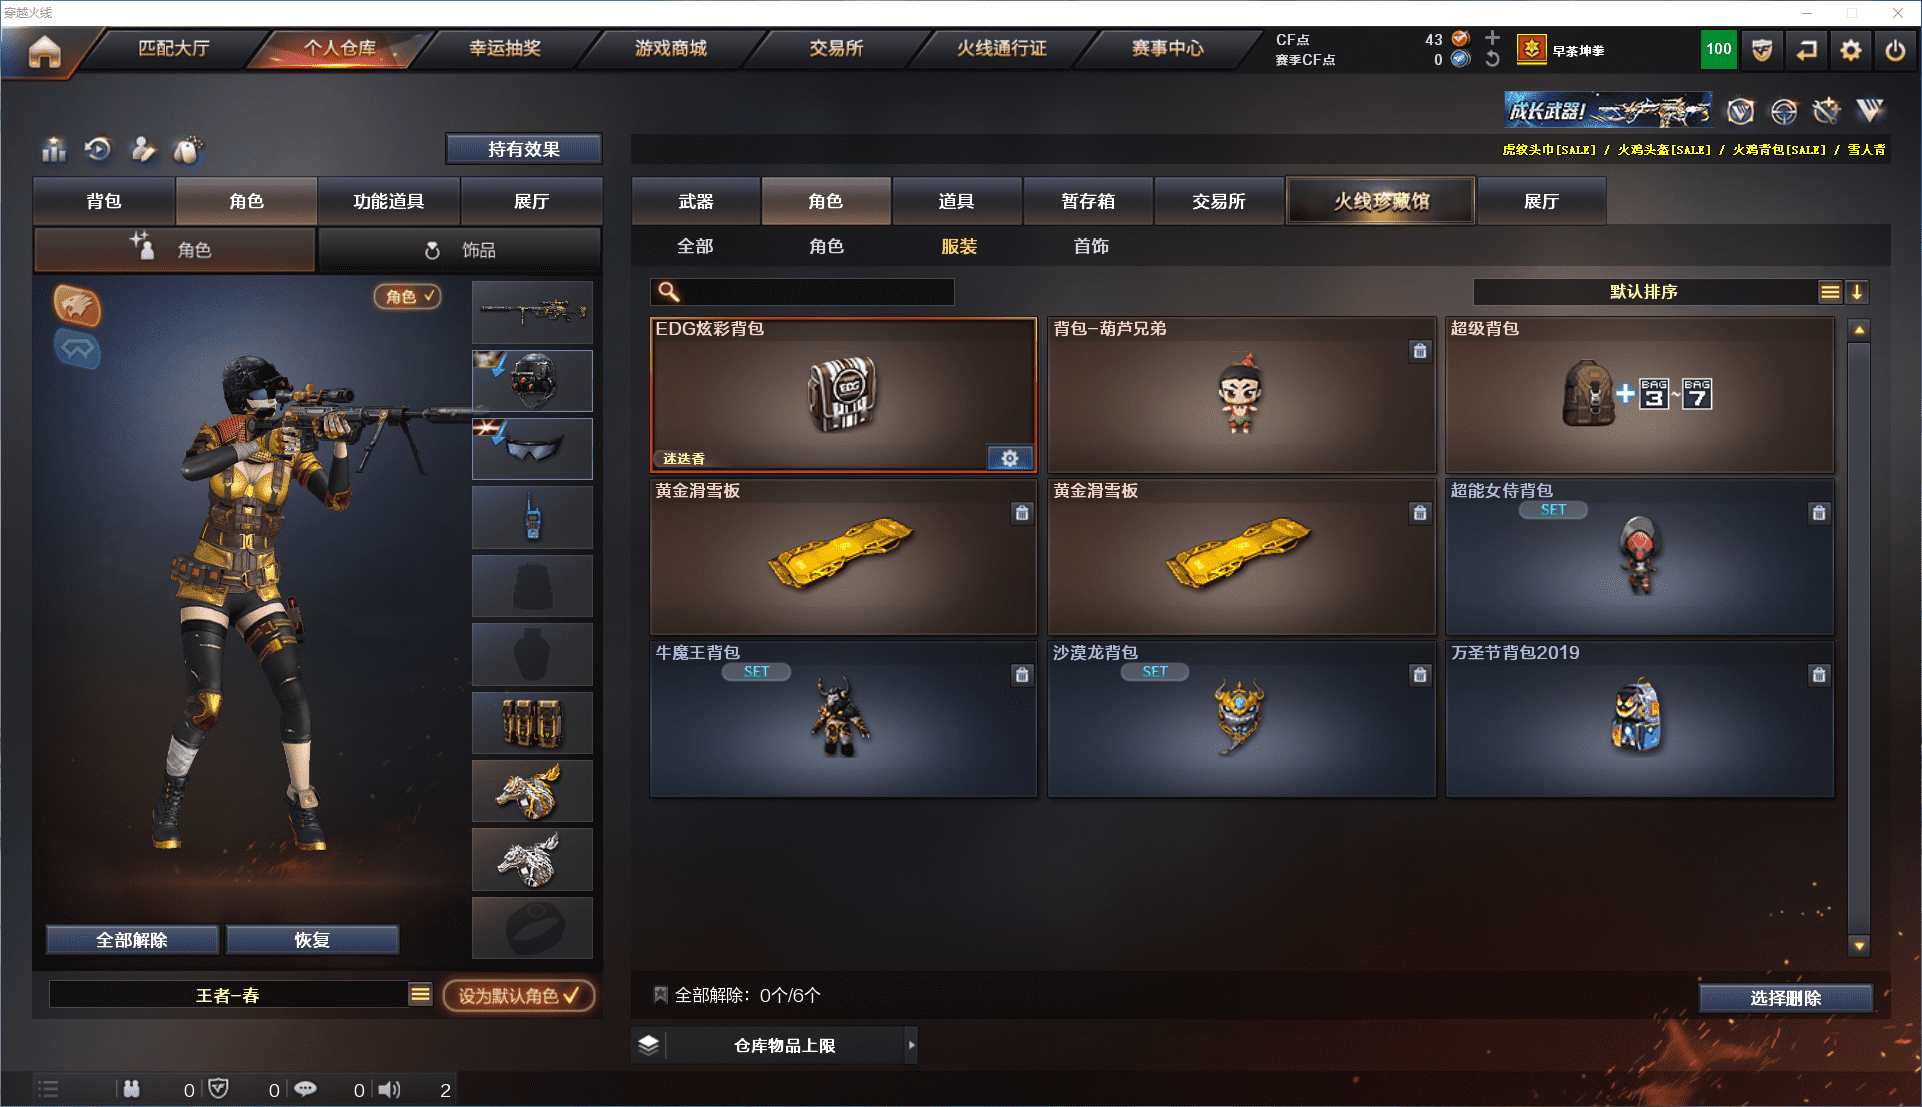This screenshot has height=1107, width=1922.
Task: Delete 背包-葫芦兄弟 using its trash icon
Action: [1419, 351]
